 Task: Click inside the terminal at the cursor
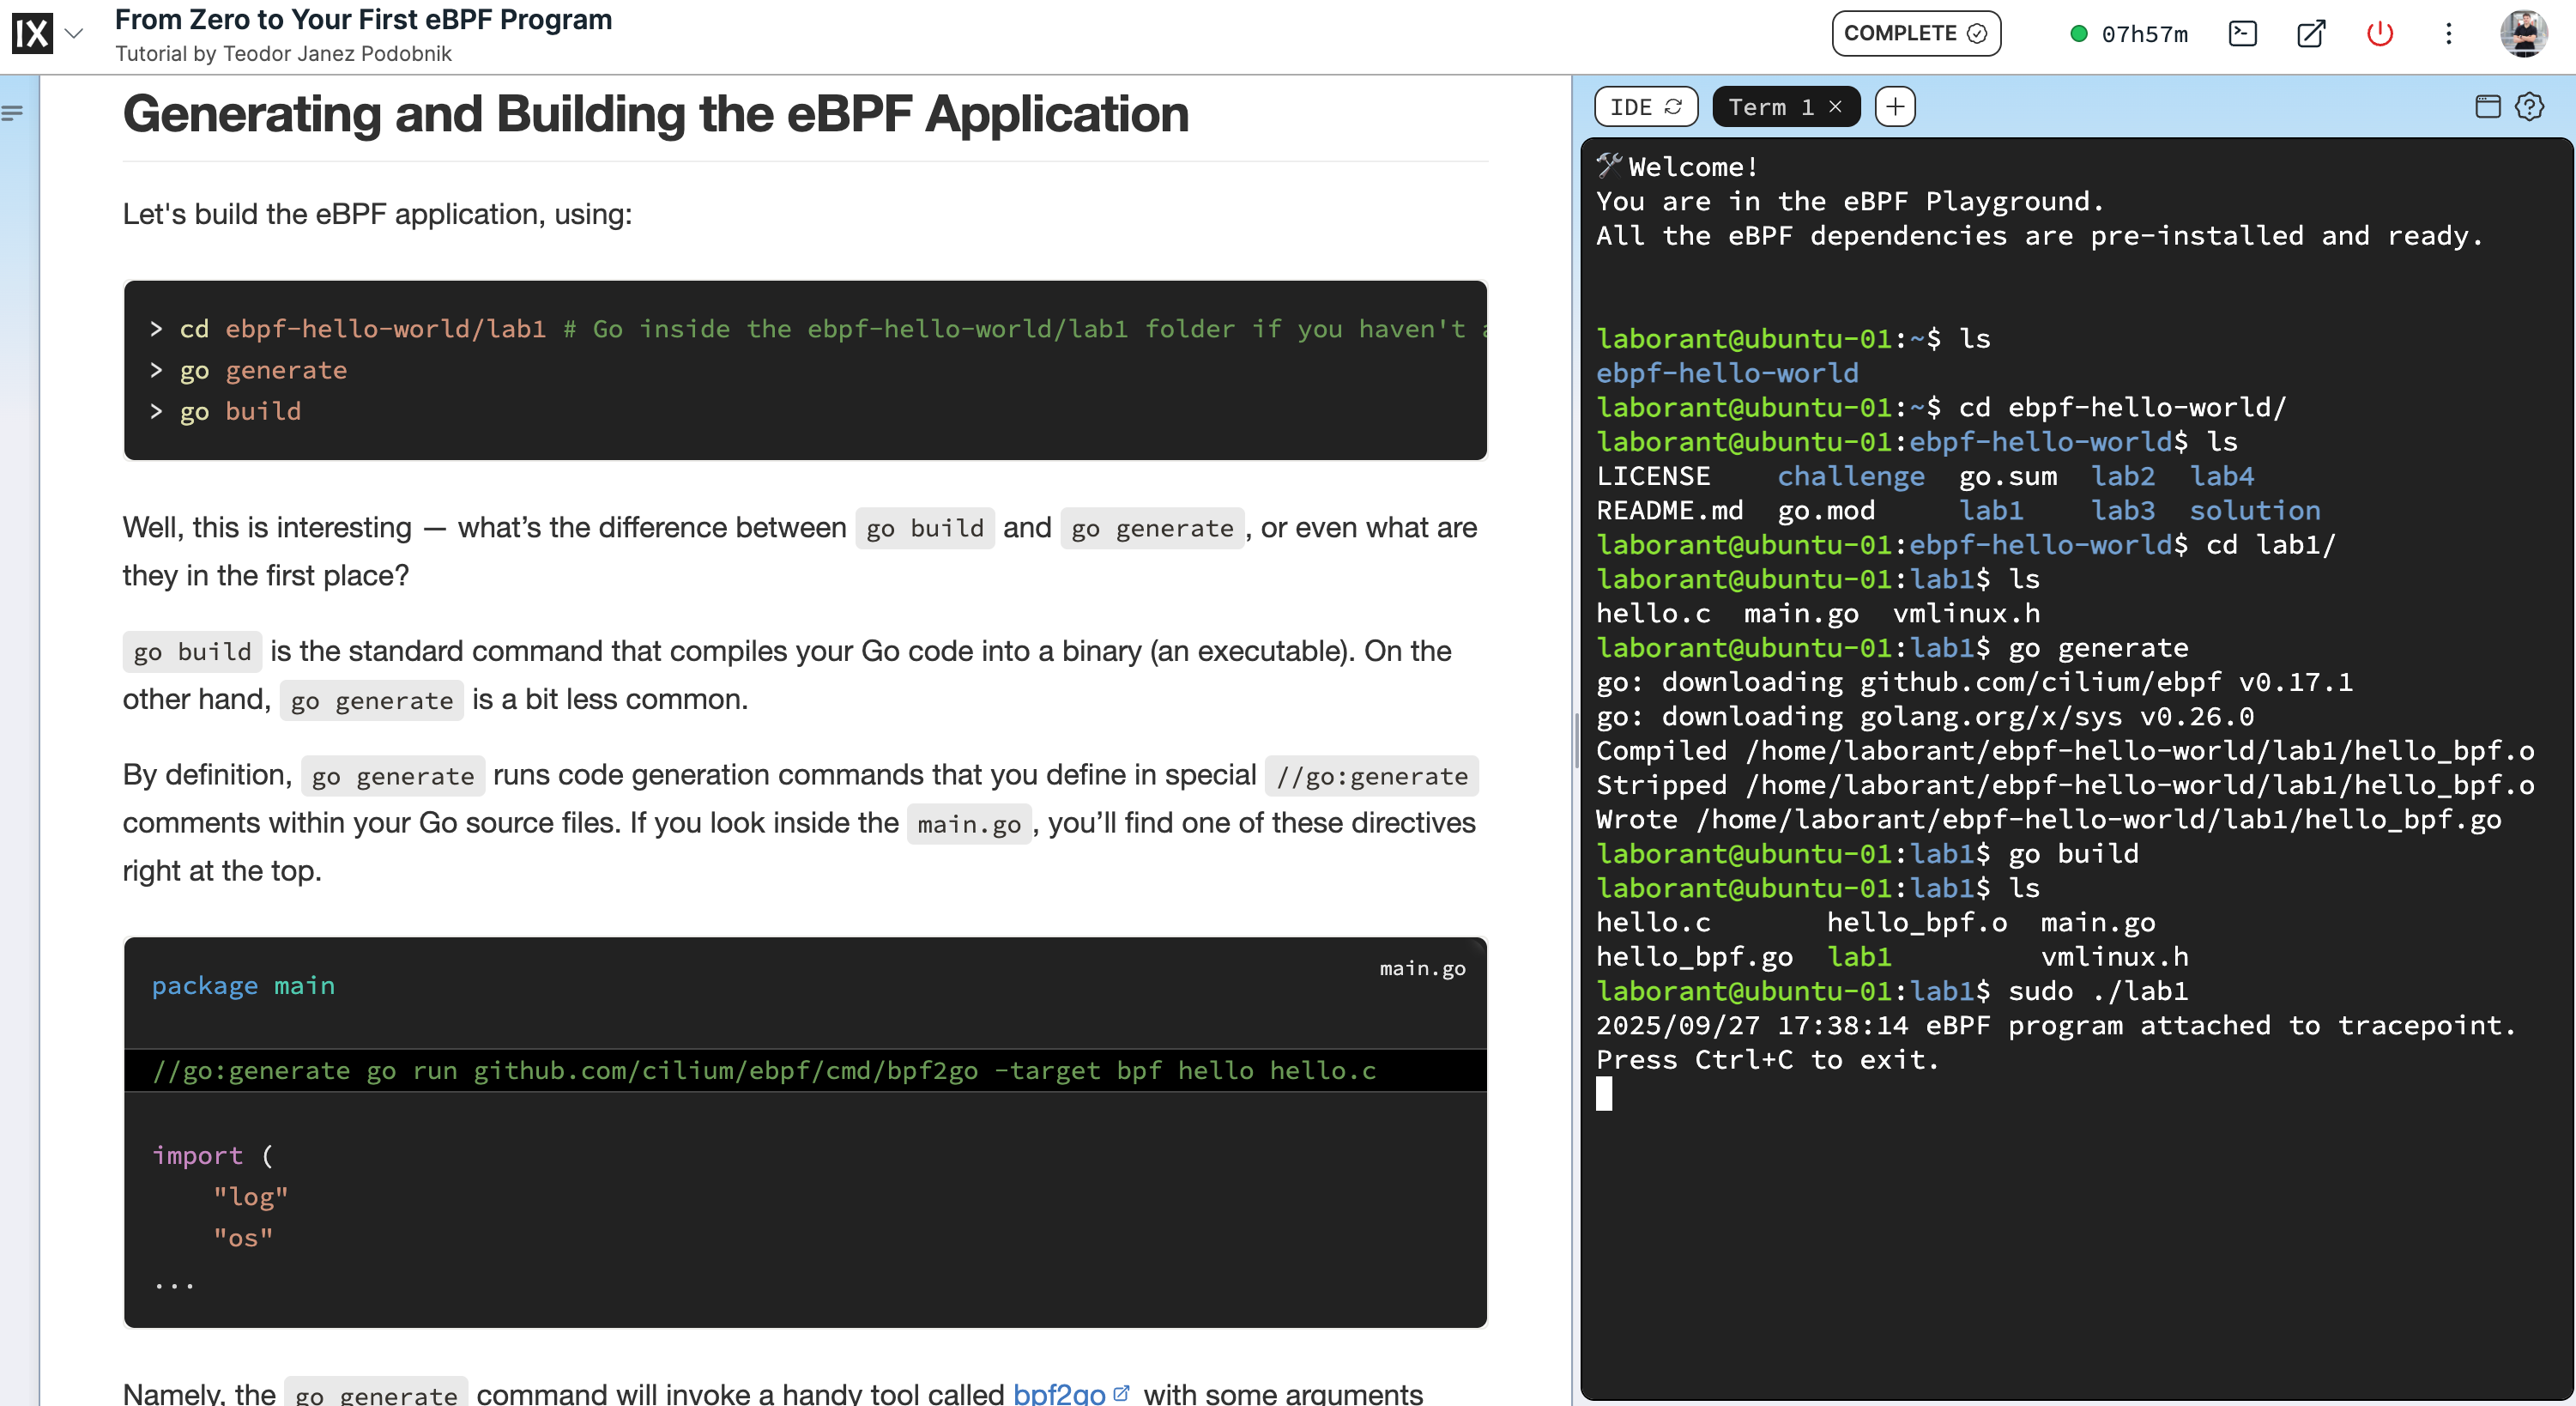tap(1604, 1094)
